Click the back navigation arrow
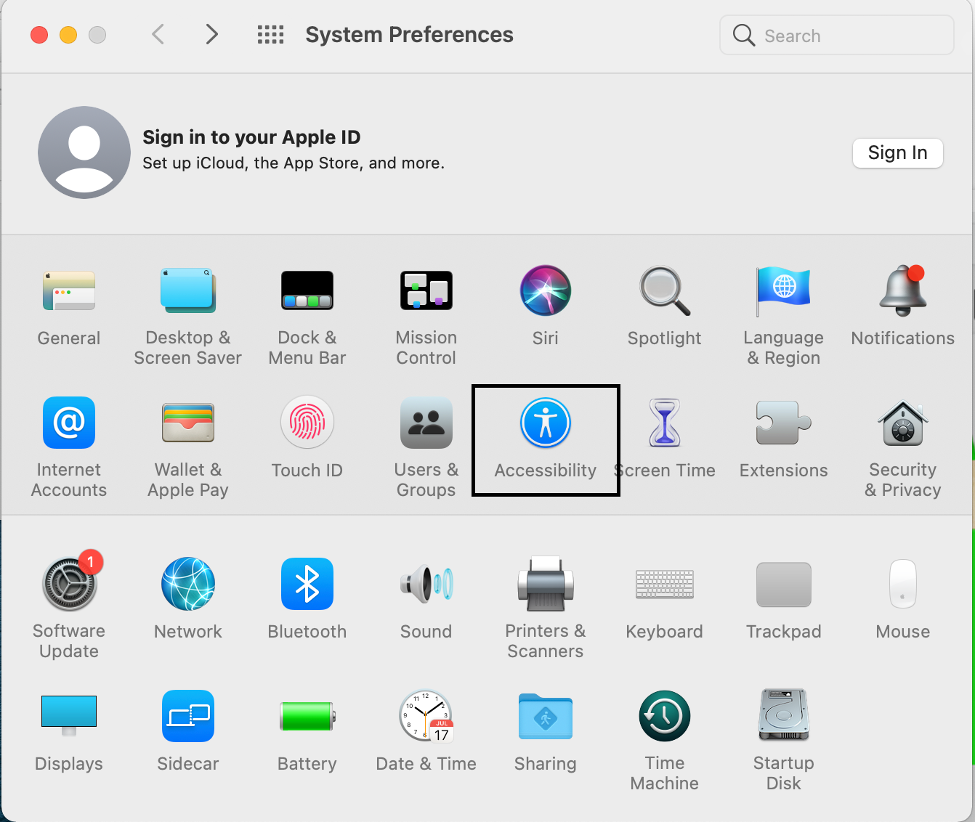 point(158,33)
